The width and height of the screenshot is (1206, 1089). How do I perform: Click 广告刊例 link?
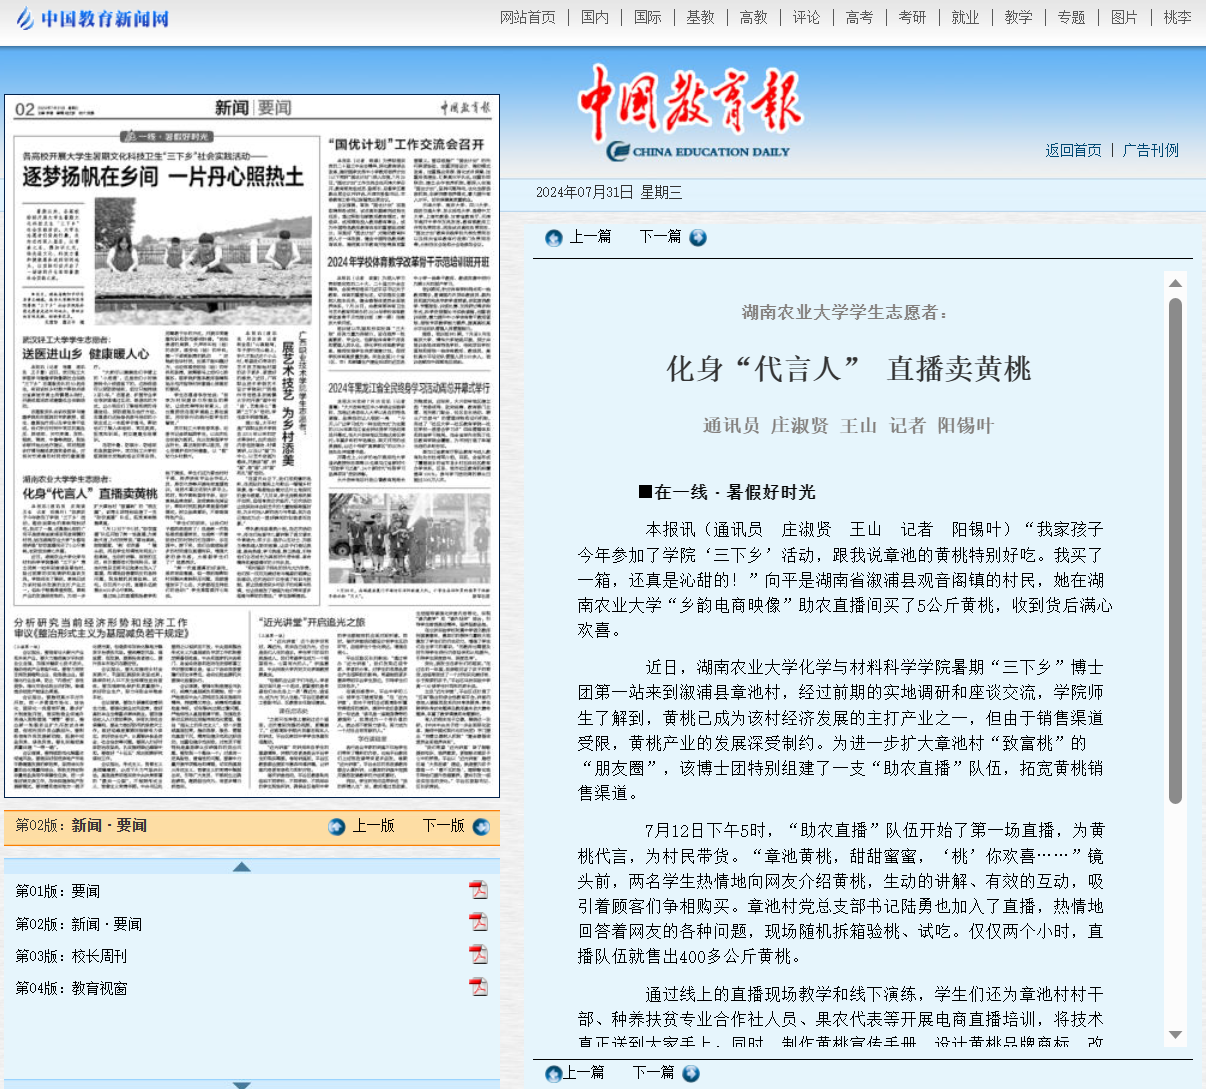click(x=1151, y=150)
